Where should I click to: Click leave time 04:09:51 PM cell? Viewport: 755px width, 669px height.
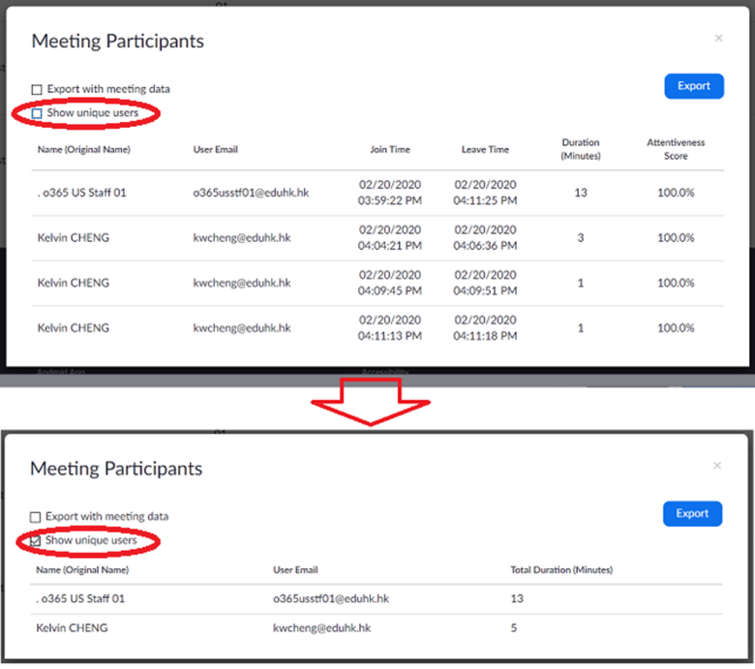point(485,283)
